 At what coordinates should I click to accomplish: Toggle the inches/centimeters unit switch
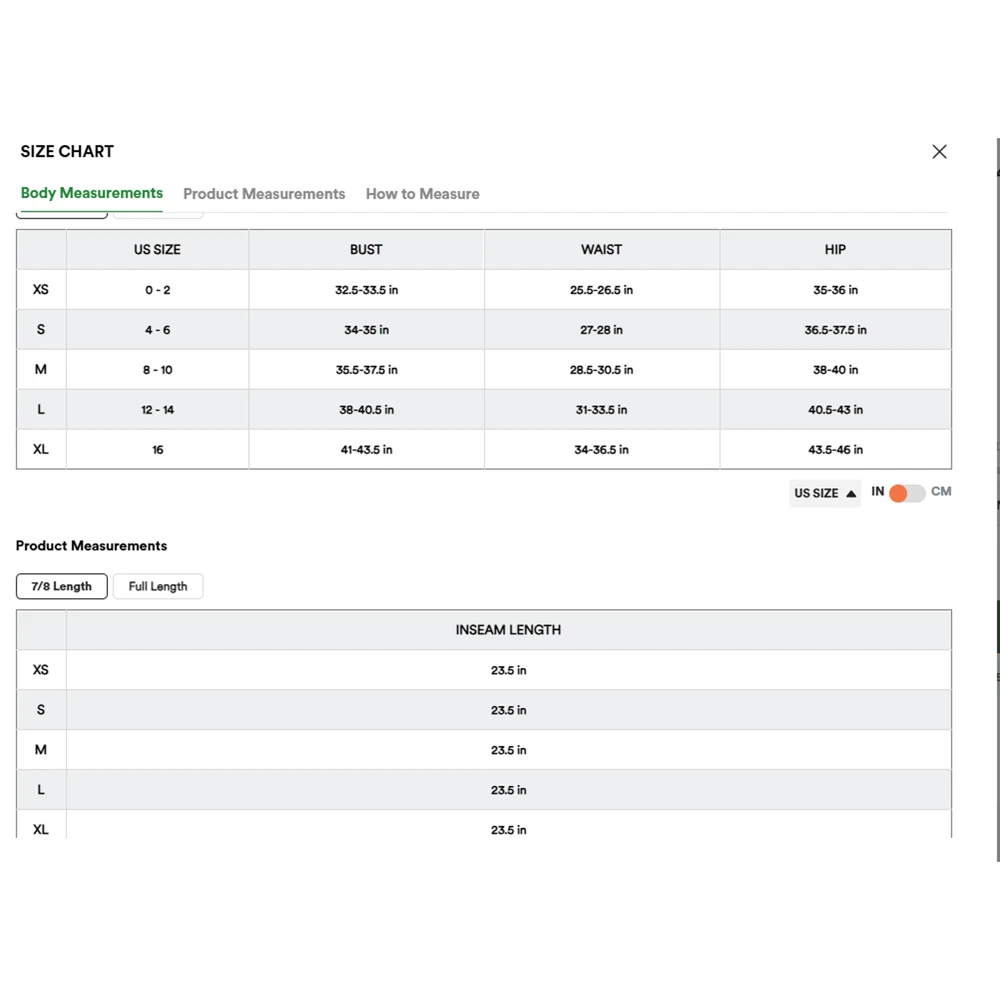click(x=907, y=493)
